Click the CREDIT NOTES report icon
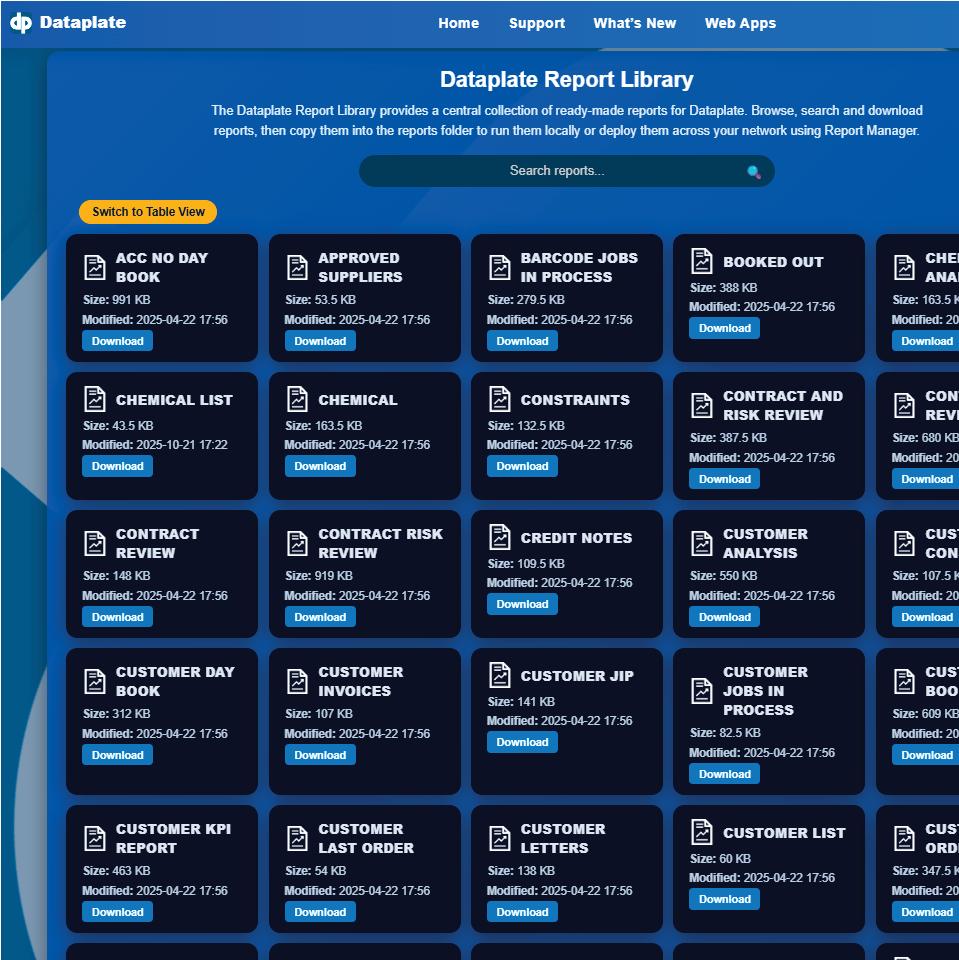This screenshot has height=960, width=959. click(x=499, y=537)
